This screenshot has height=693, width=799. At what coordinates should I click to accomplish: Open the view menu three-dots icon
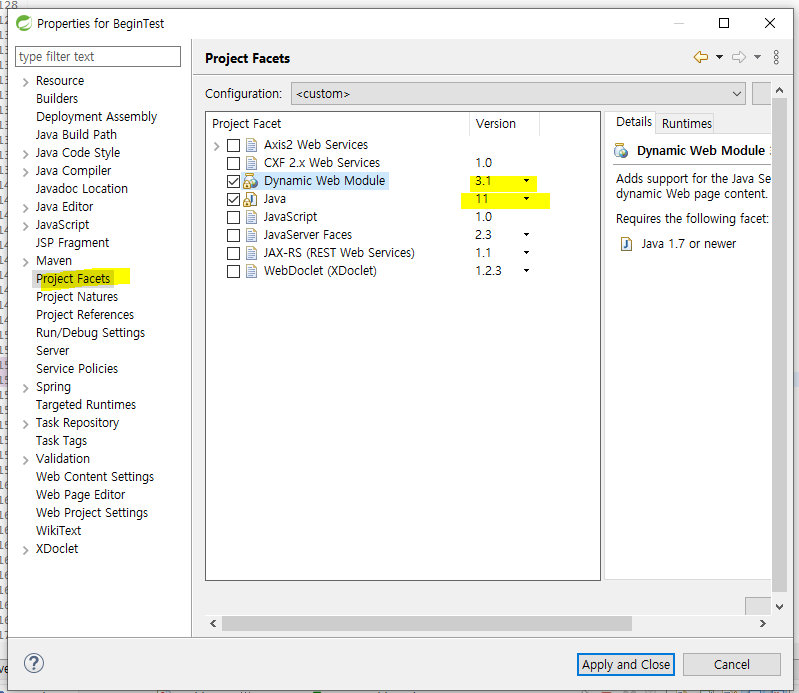[x=776, y=57]
